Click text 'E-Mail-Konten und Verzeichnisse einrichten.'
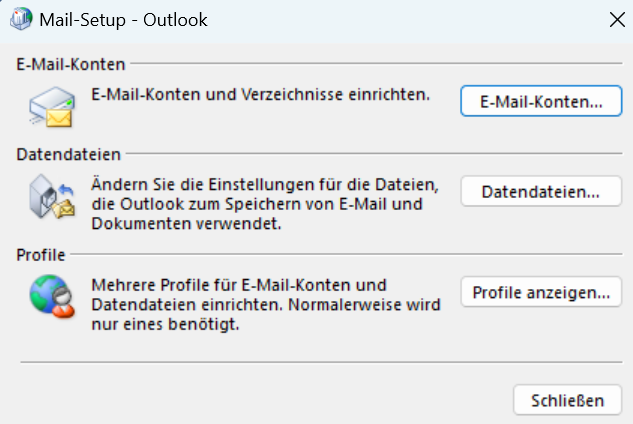The image size is (633, 424). point(260,96)
